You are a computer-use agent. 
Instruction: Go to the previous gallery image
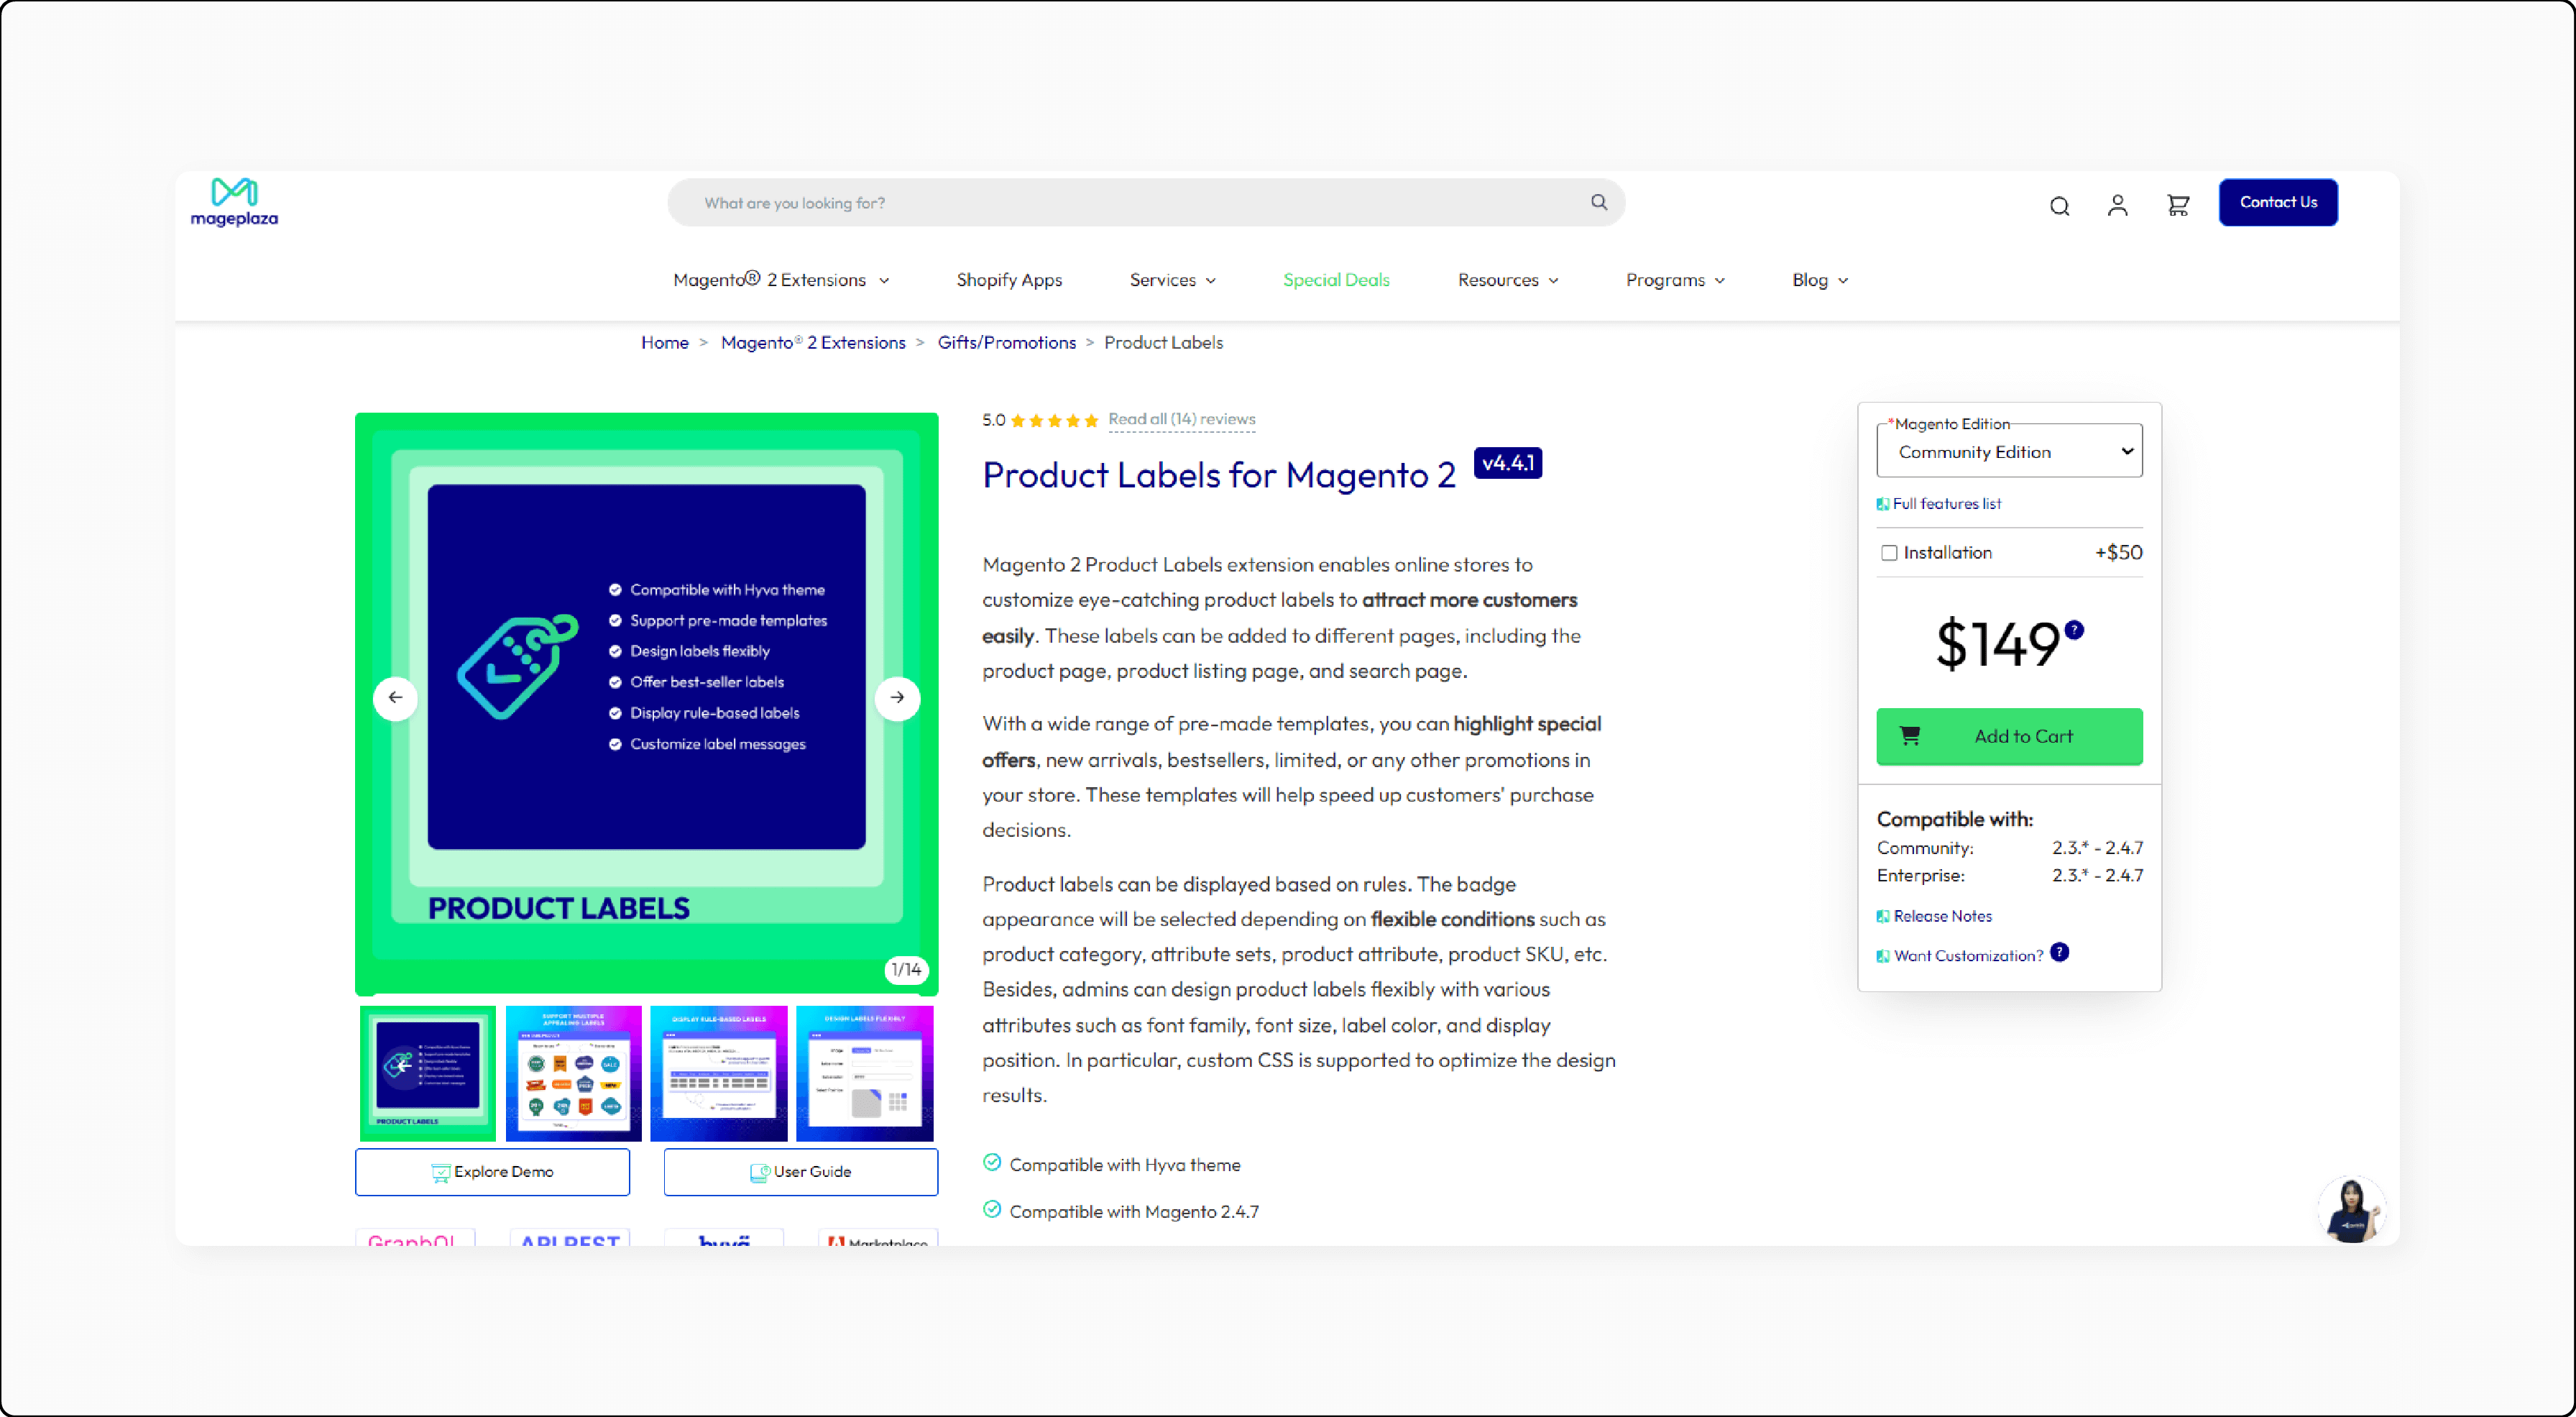pyautogui.click(x=395, y=697)
